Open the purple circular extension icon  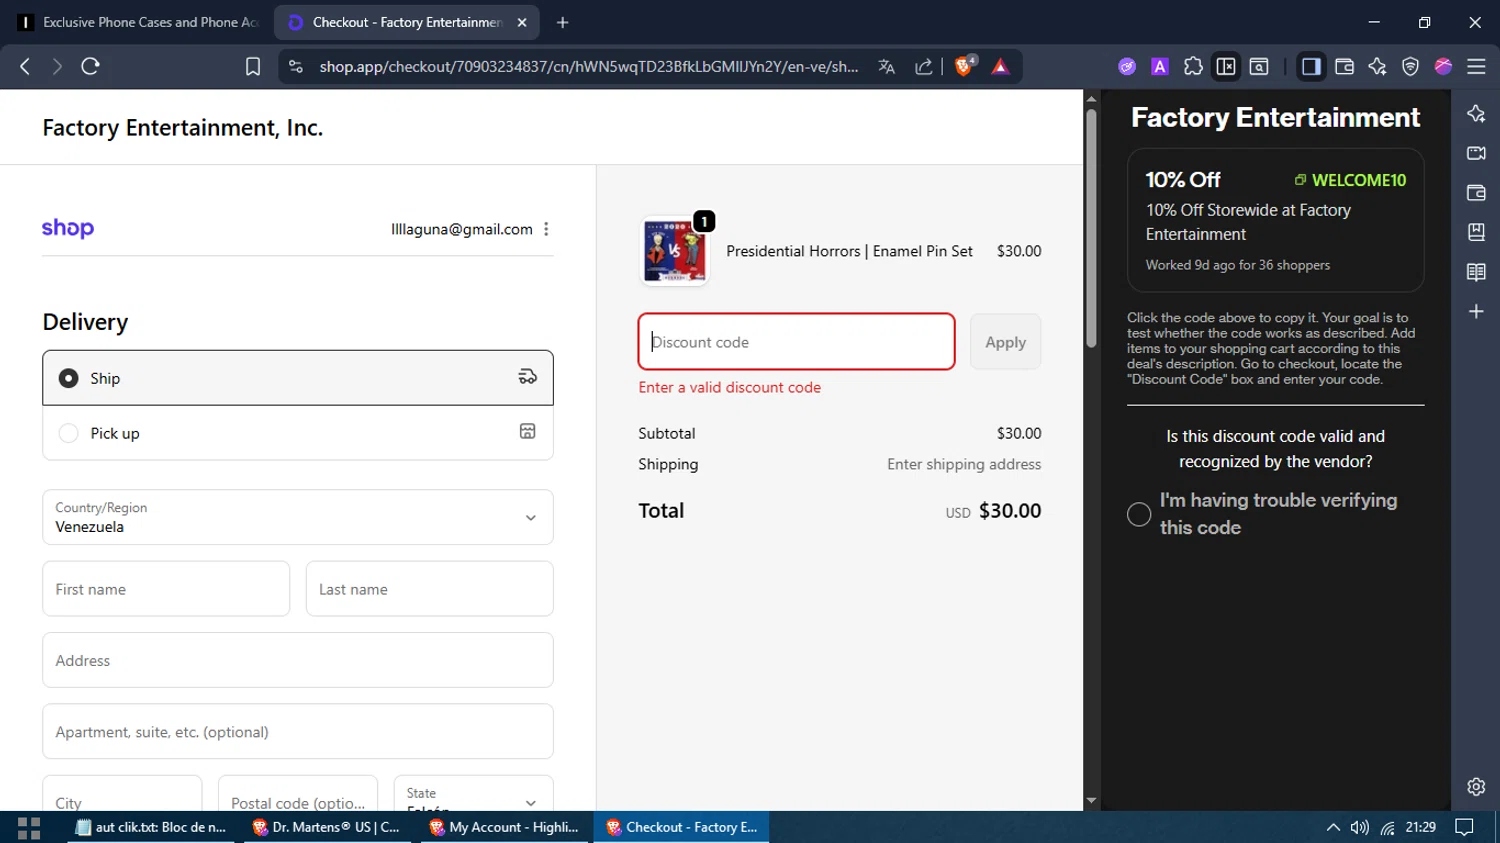pos(1127,66)
